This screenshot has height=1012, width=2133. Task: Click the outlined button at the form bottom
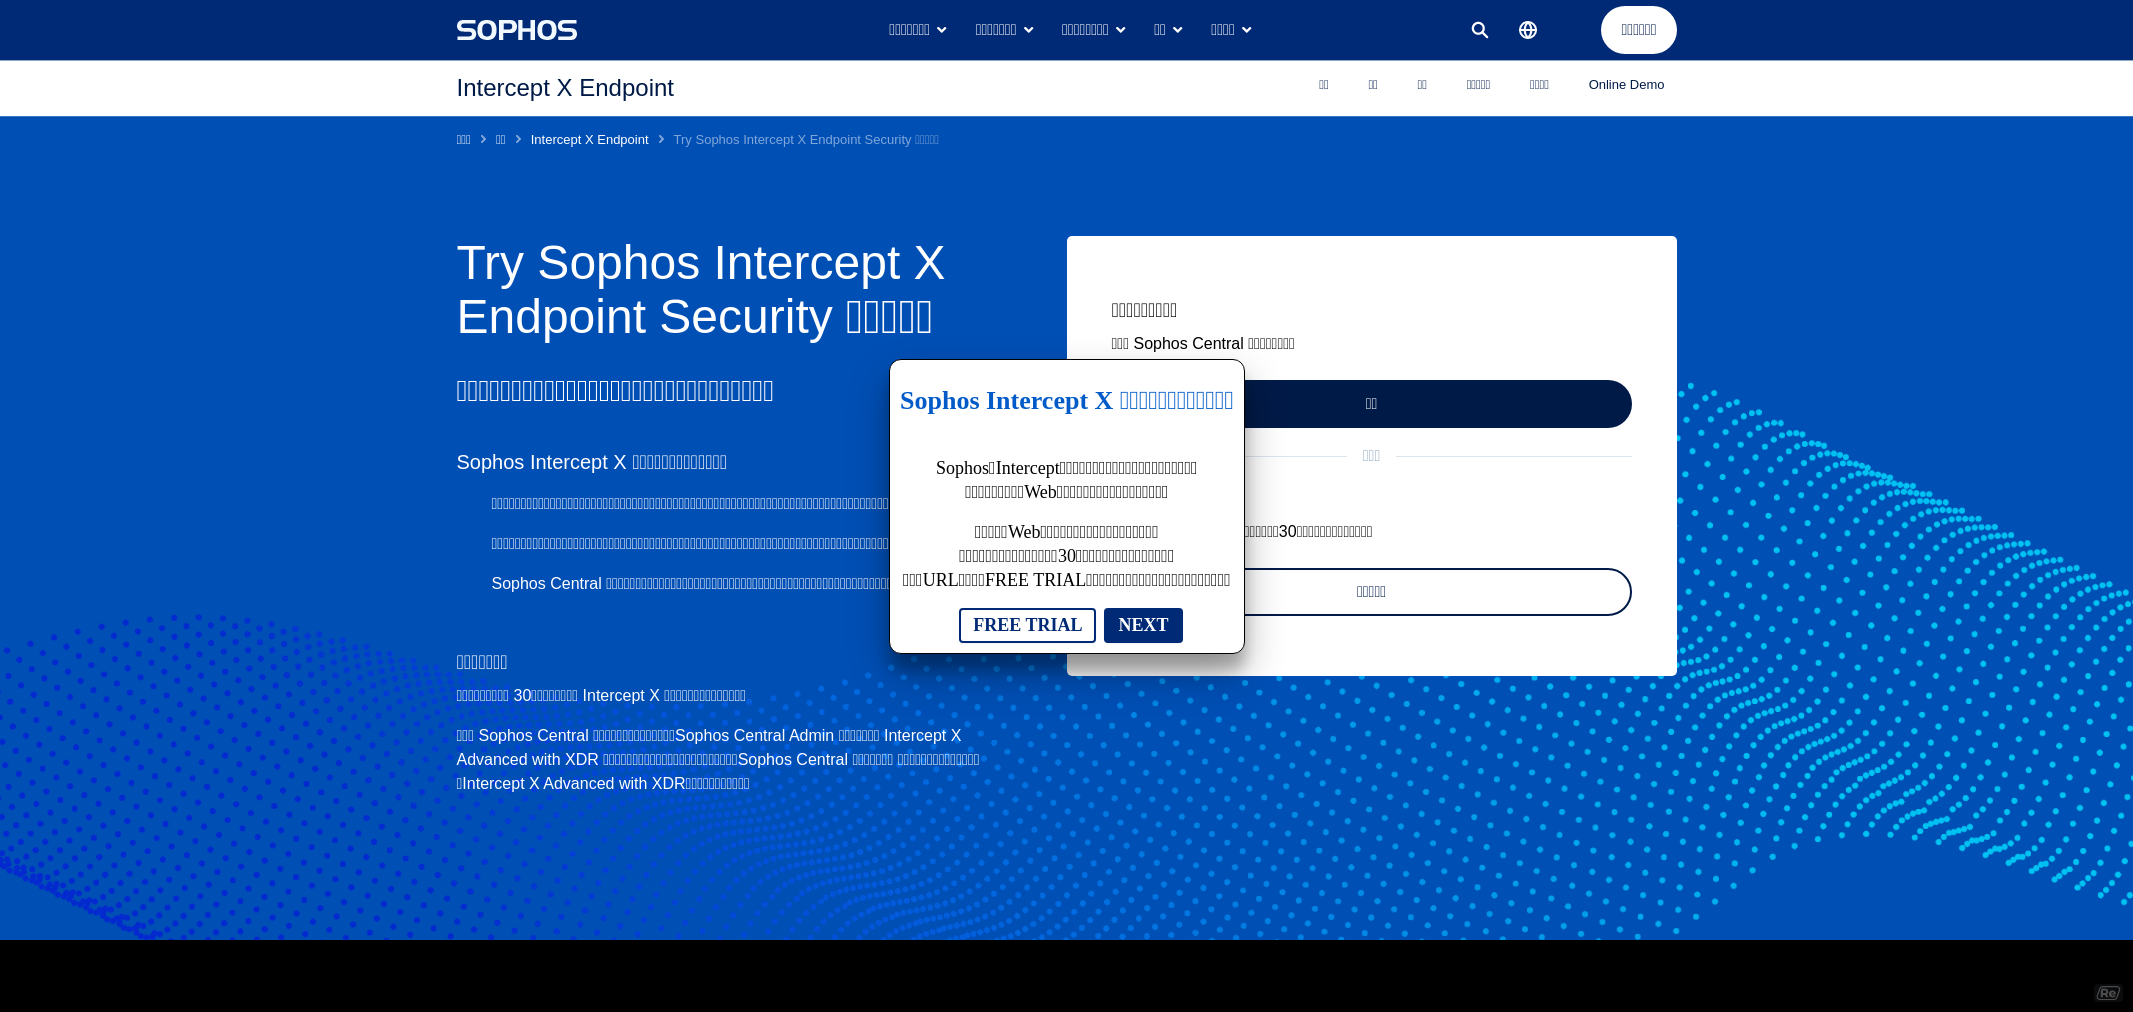1370,591
